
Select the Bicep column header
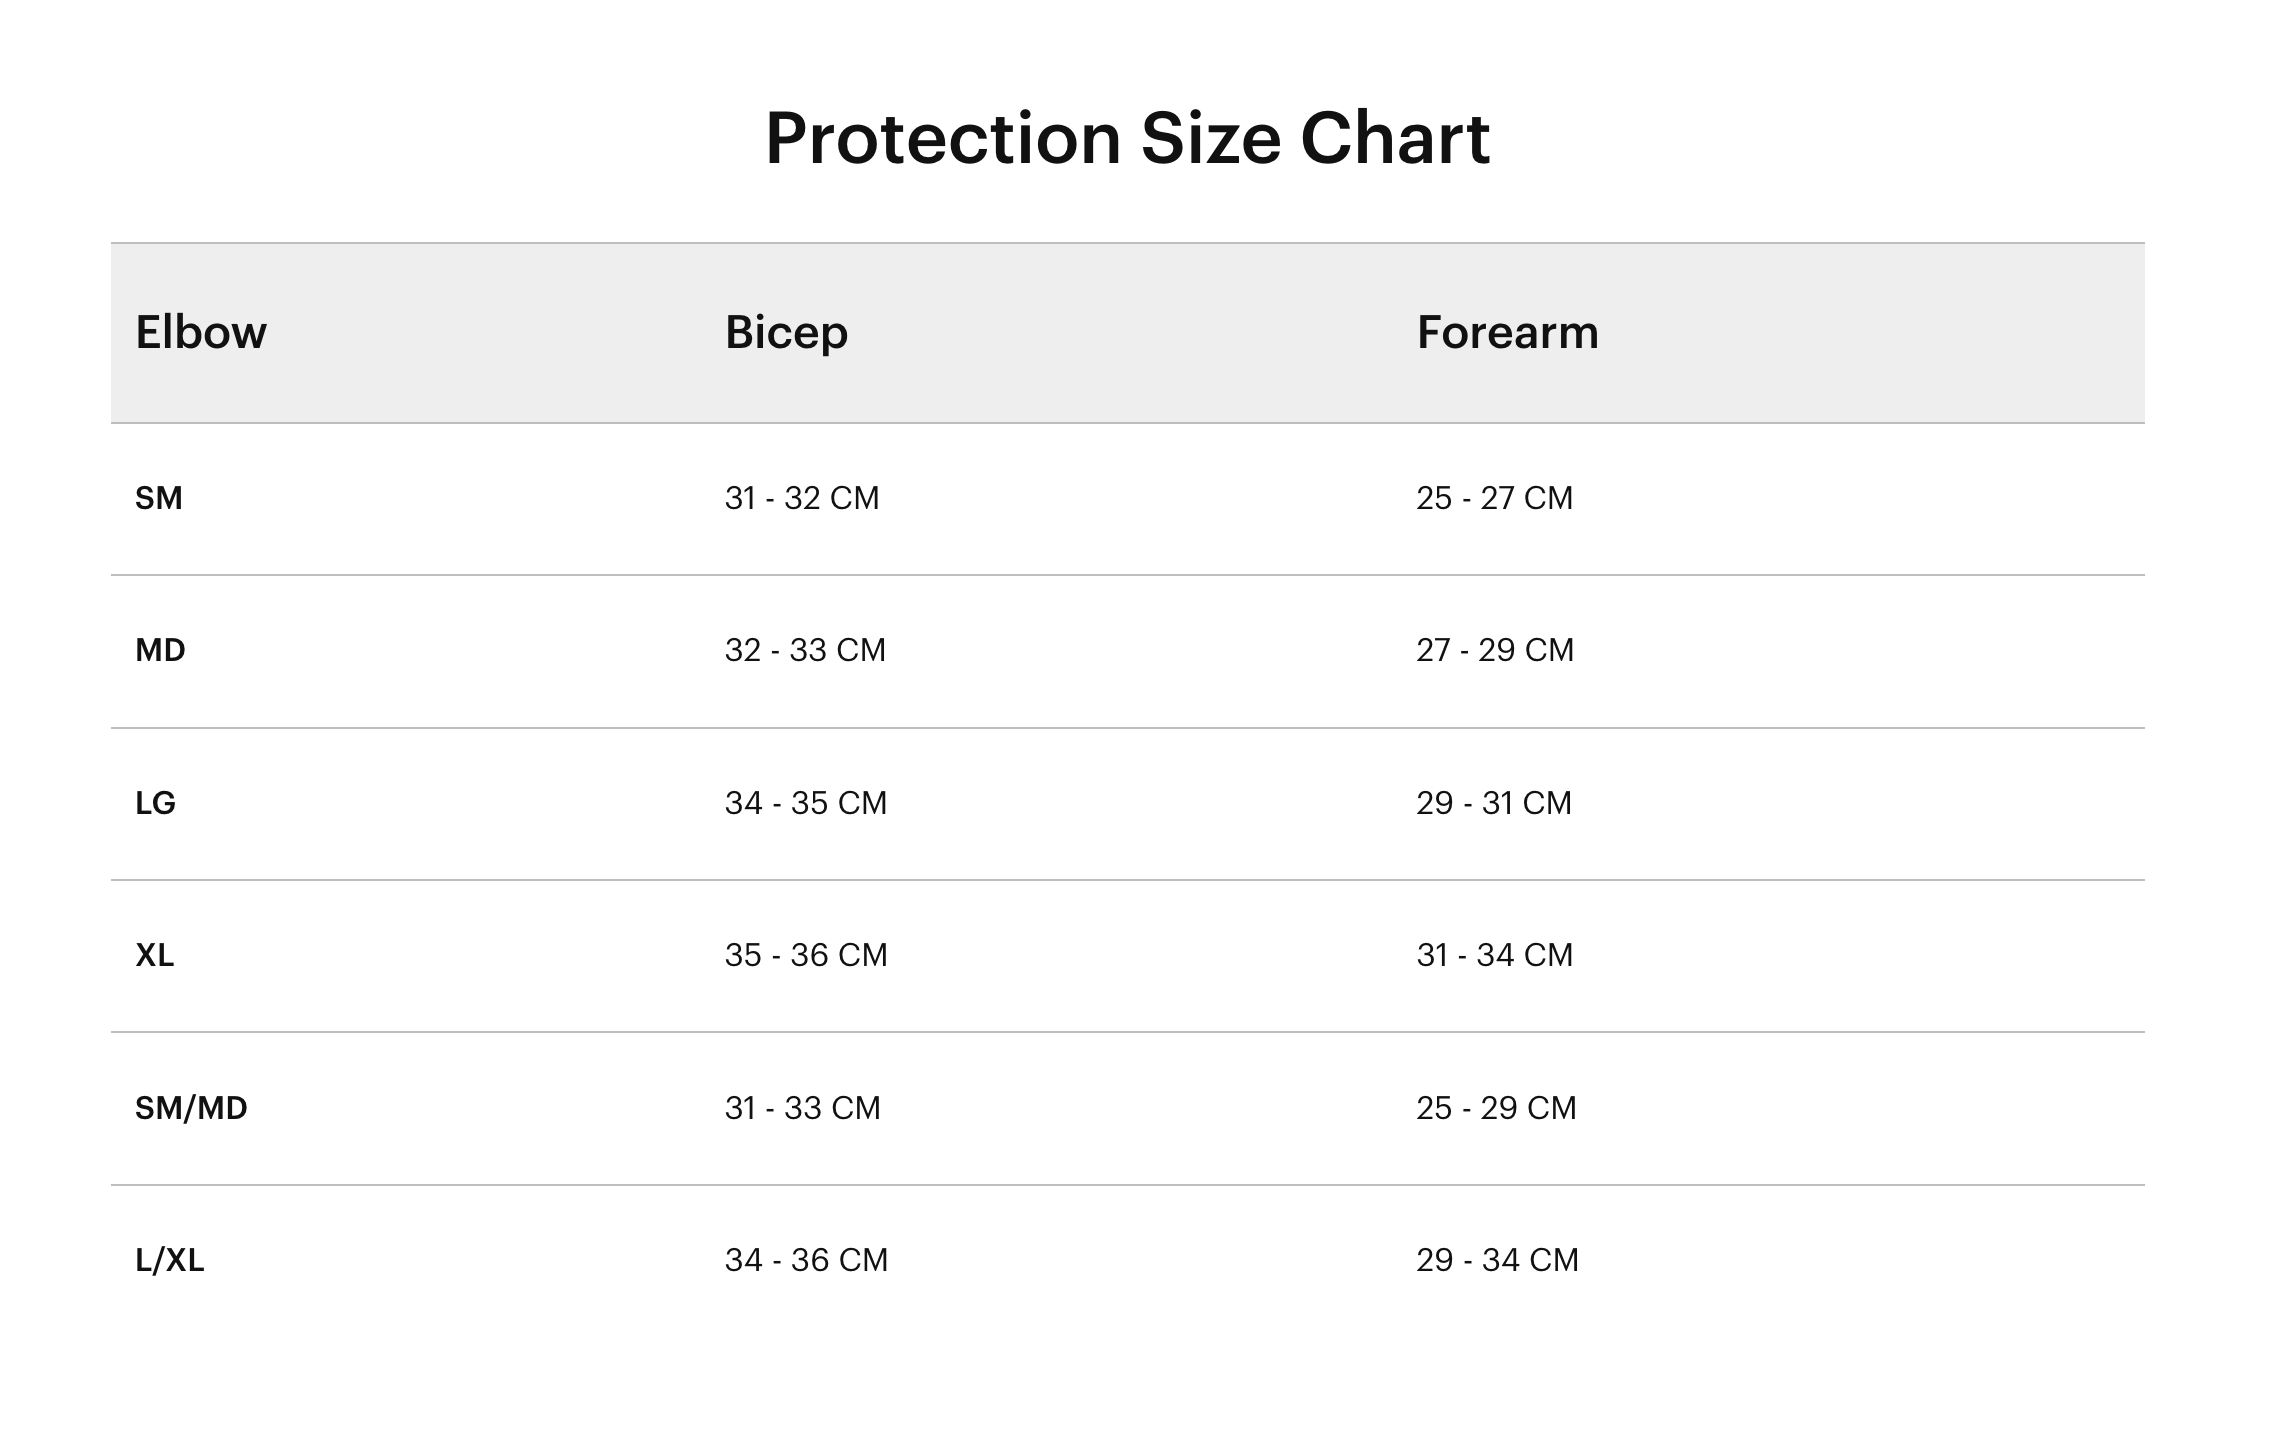click(786, 334)
